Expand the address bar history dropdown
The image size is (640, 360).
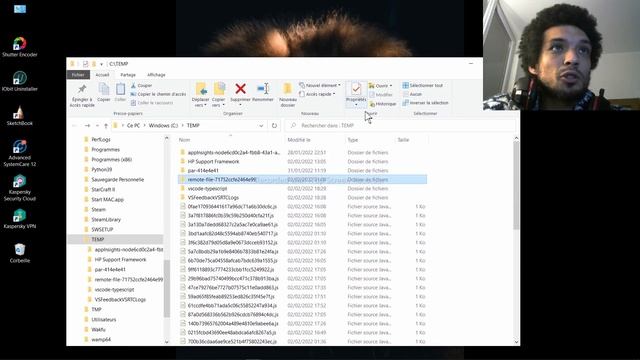(261, 126)
